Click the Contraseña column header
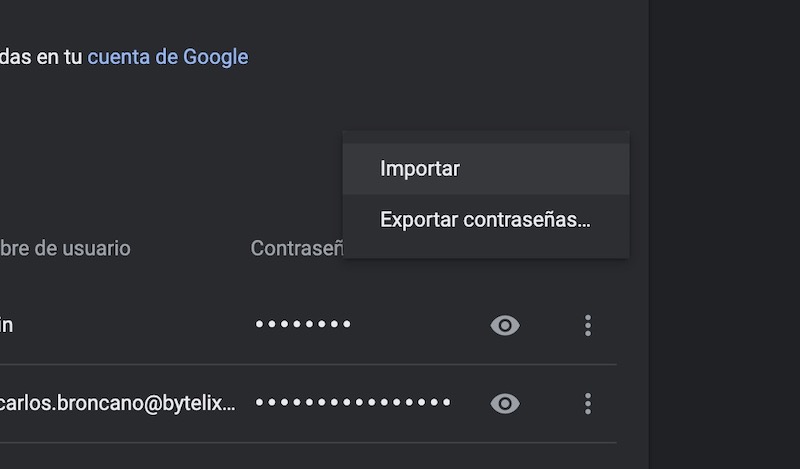The width and height of the screenshot is (800, 469). (x=296, y=248)
